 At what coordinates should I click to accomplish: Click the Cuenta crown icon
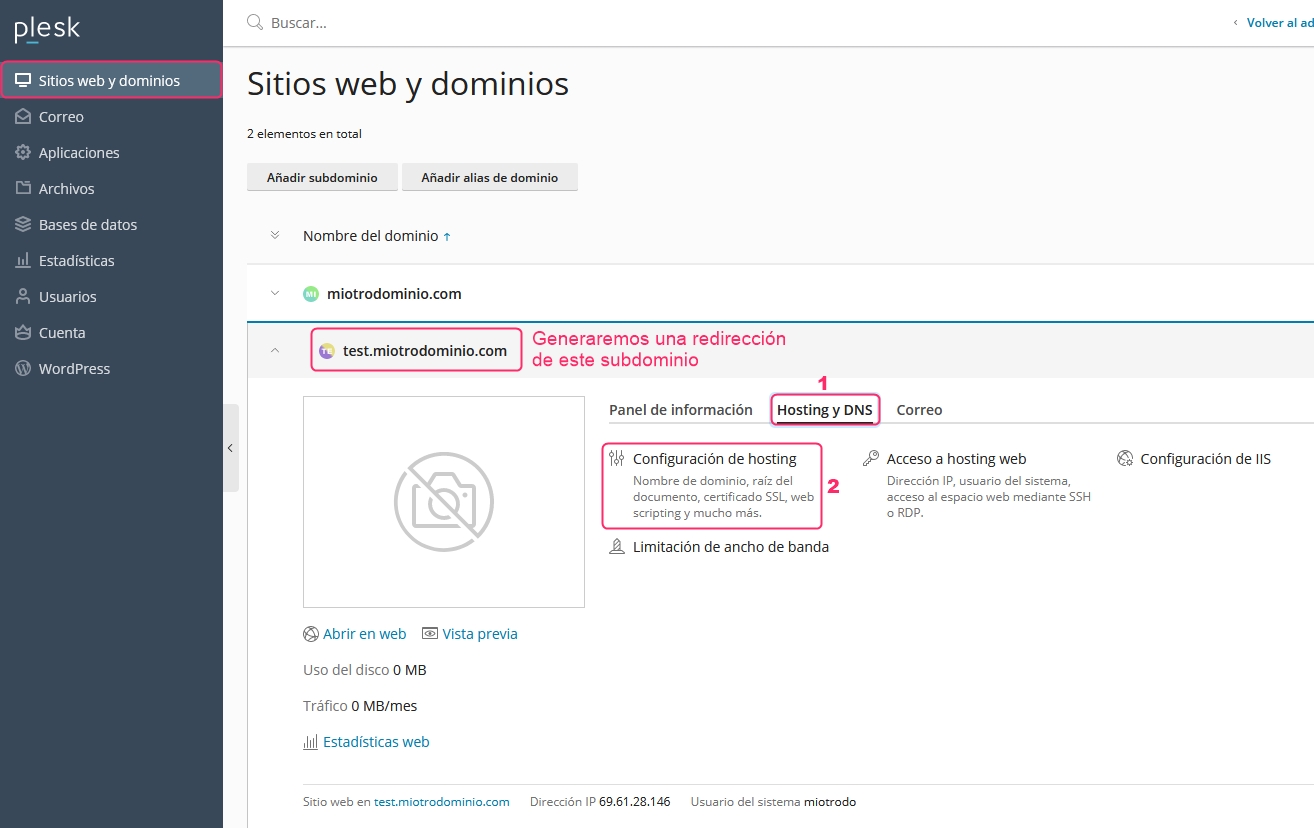(x=23, y=333)
